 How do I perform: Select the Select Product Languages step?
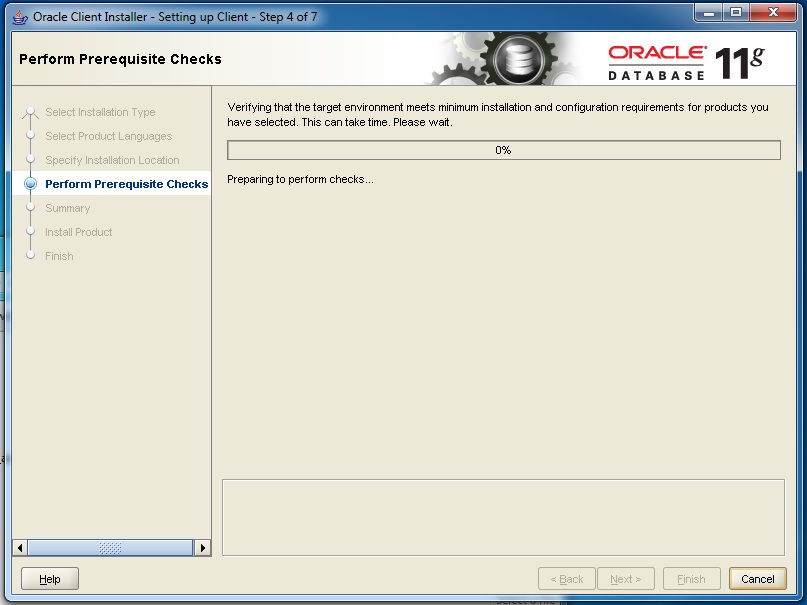[109, 136]
